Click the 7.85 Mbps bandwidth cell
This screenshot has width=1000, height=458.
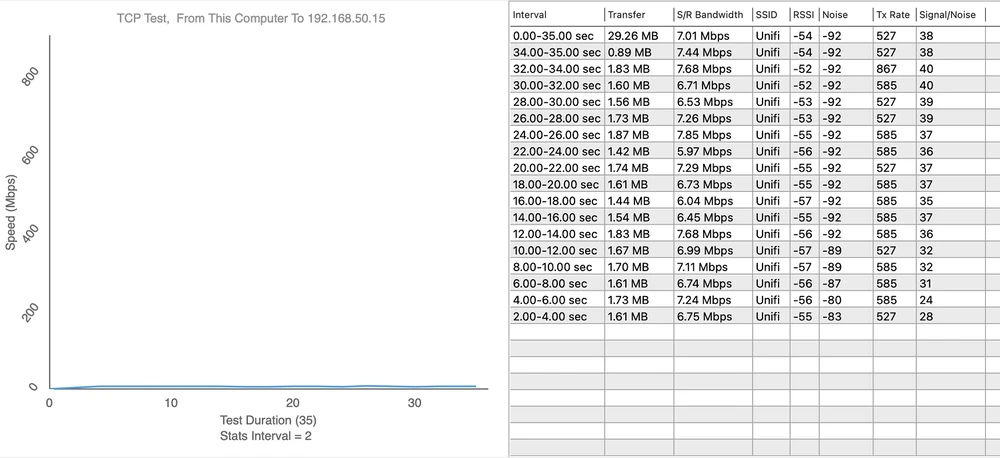704,133
